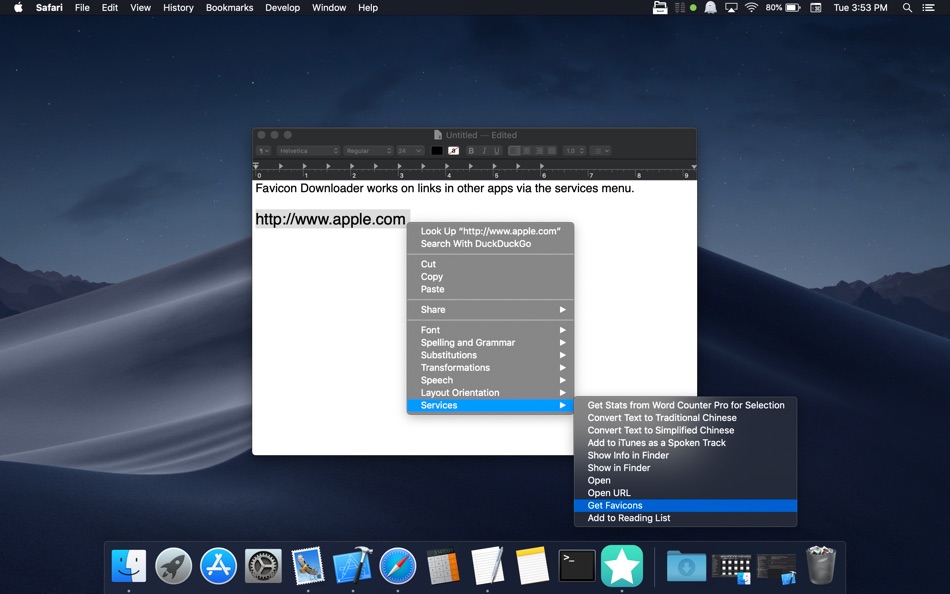This screenshot has width=950, height=594.
Task: Open yellow Notes icon in dock
Action: 533,566
